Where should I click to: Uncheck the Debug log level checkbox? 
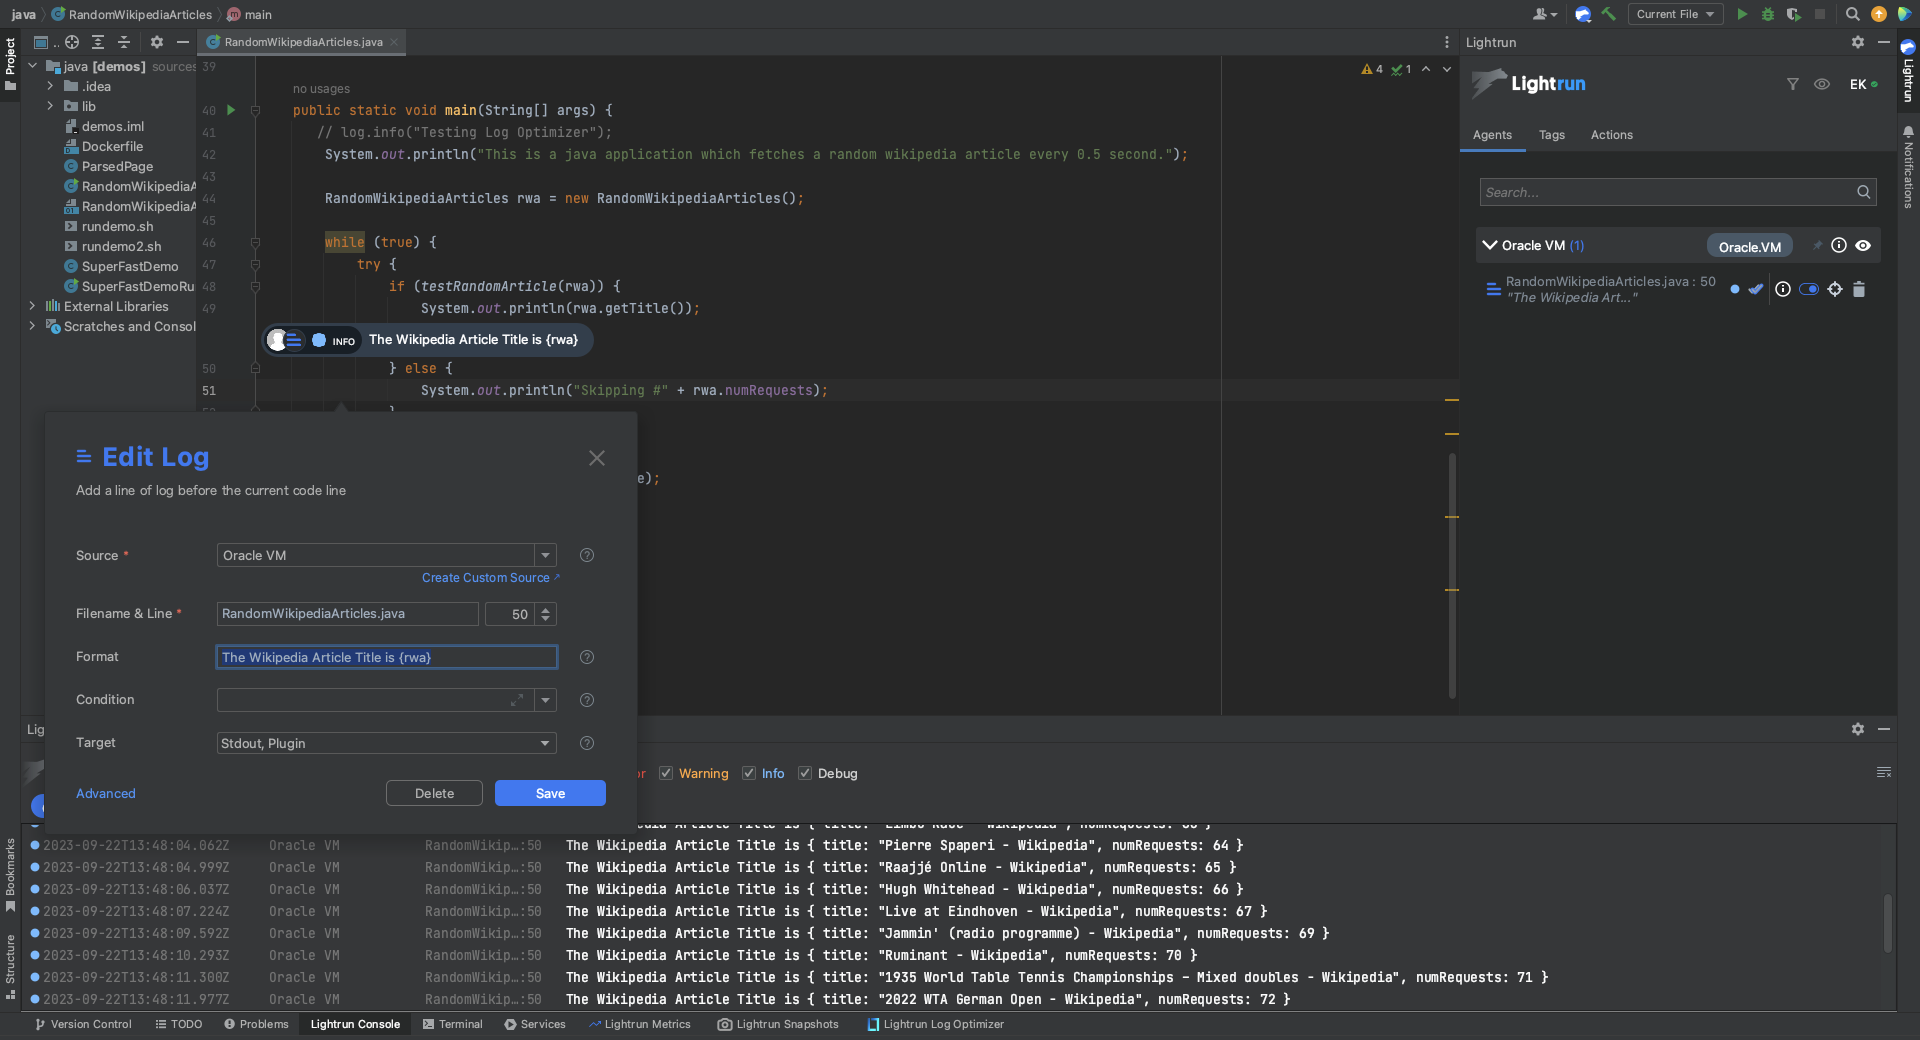click(805, 773)
